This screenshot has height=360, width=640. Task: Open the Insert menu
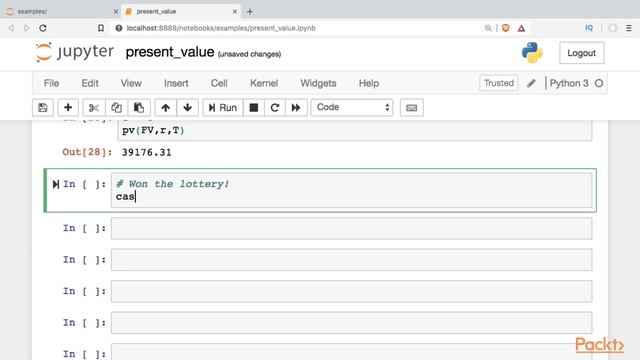coord(176,83)
